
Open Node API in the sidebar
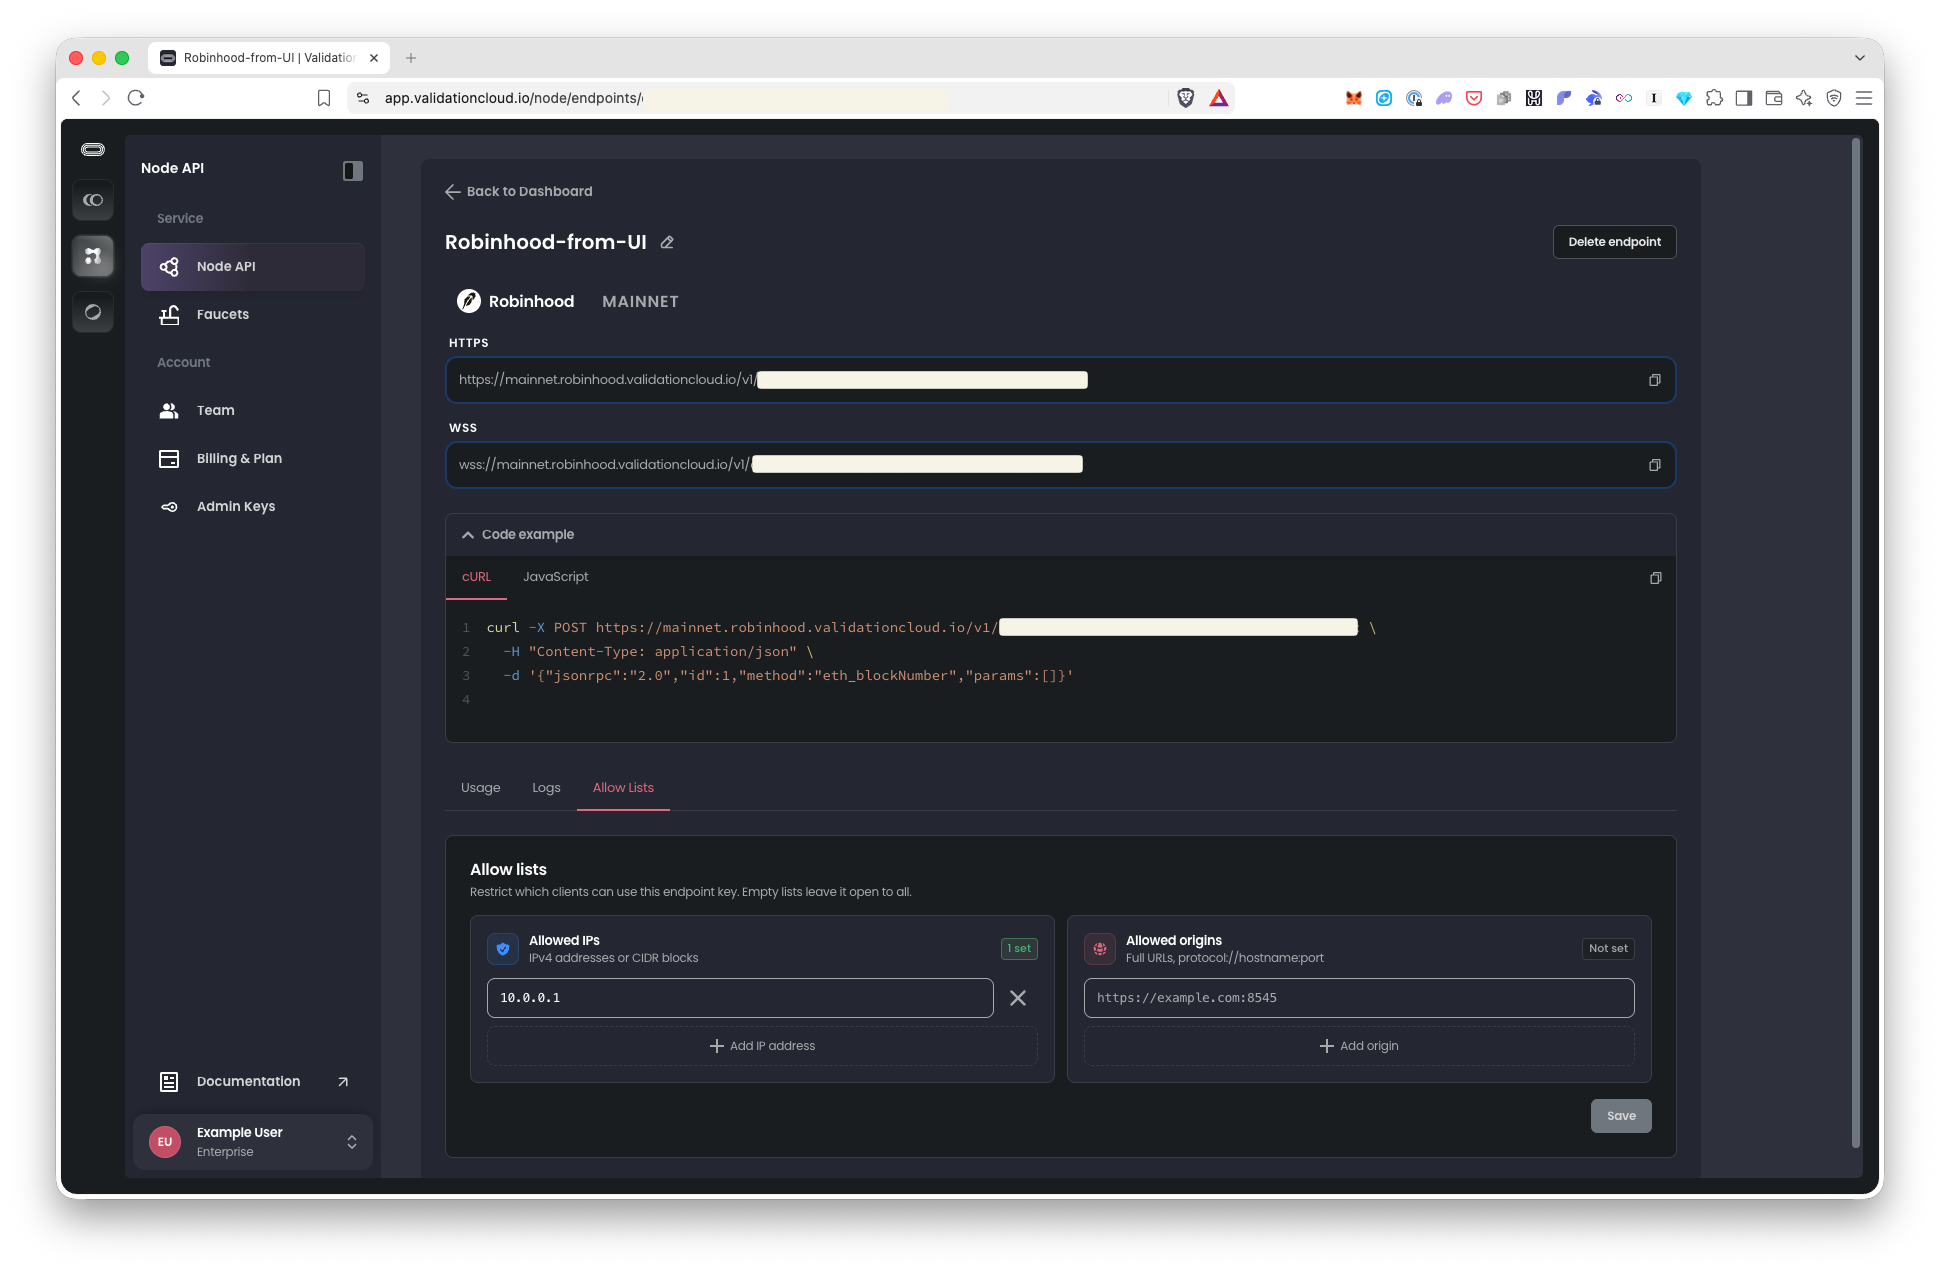coord(253,267)
